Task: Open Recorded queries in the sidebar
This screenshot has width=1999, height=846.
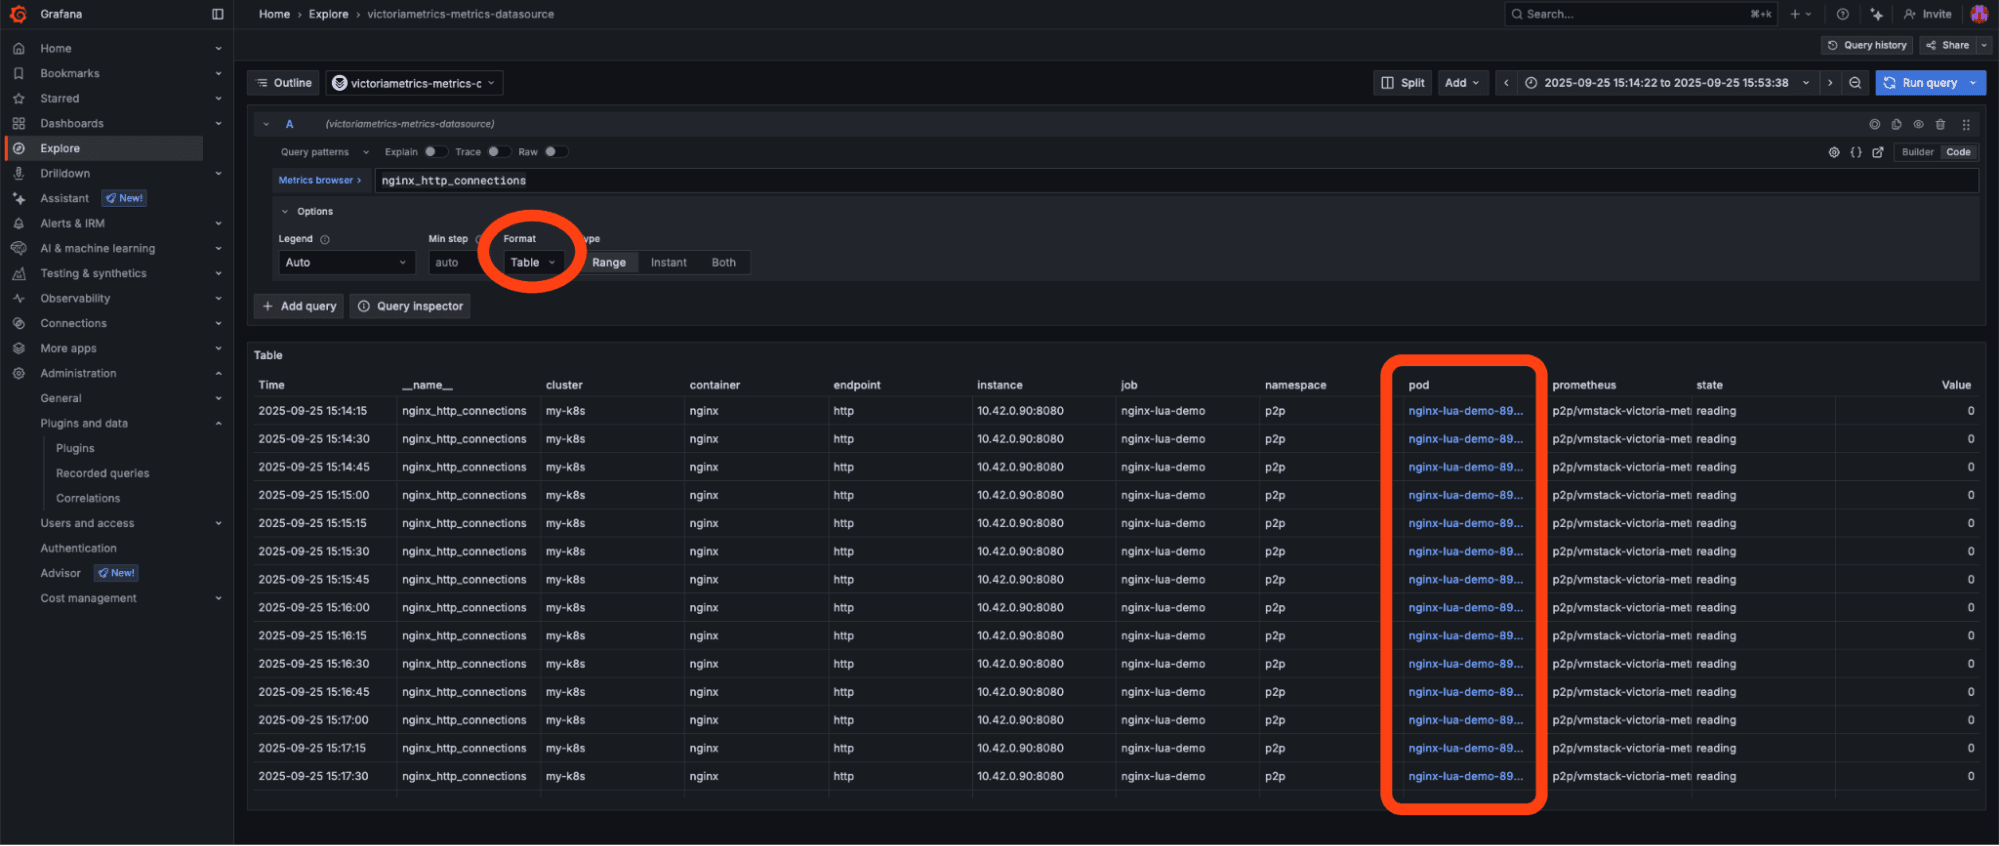Action: tap(102, 473)
